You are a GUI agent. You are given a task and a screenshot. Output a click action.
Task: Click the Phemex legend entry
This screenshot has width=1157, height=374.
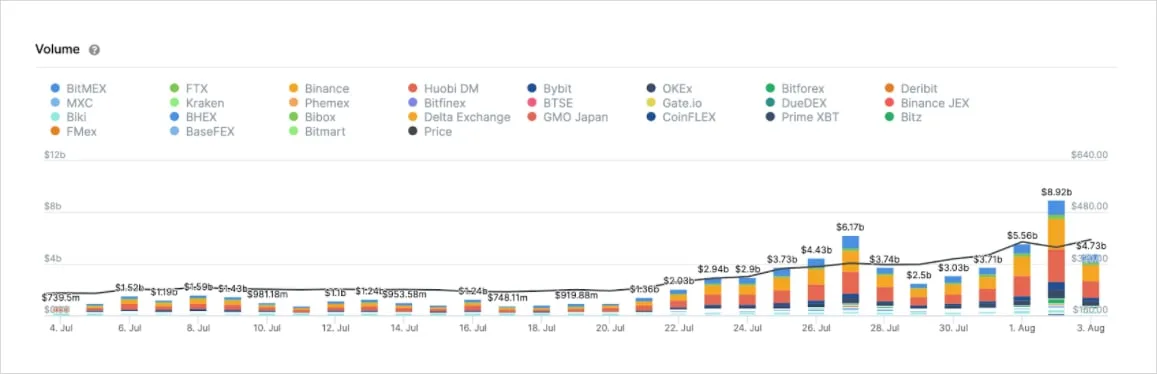tap(319, 103)
